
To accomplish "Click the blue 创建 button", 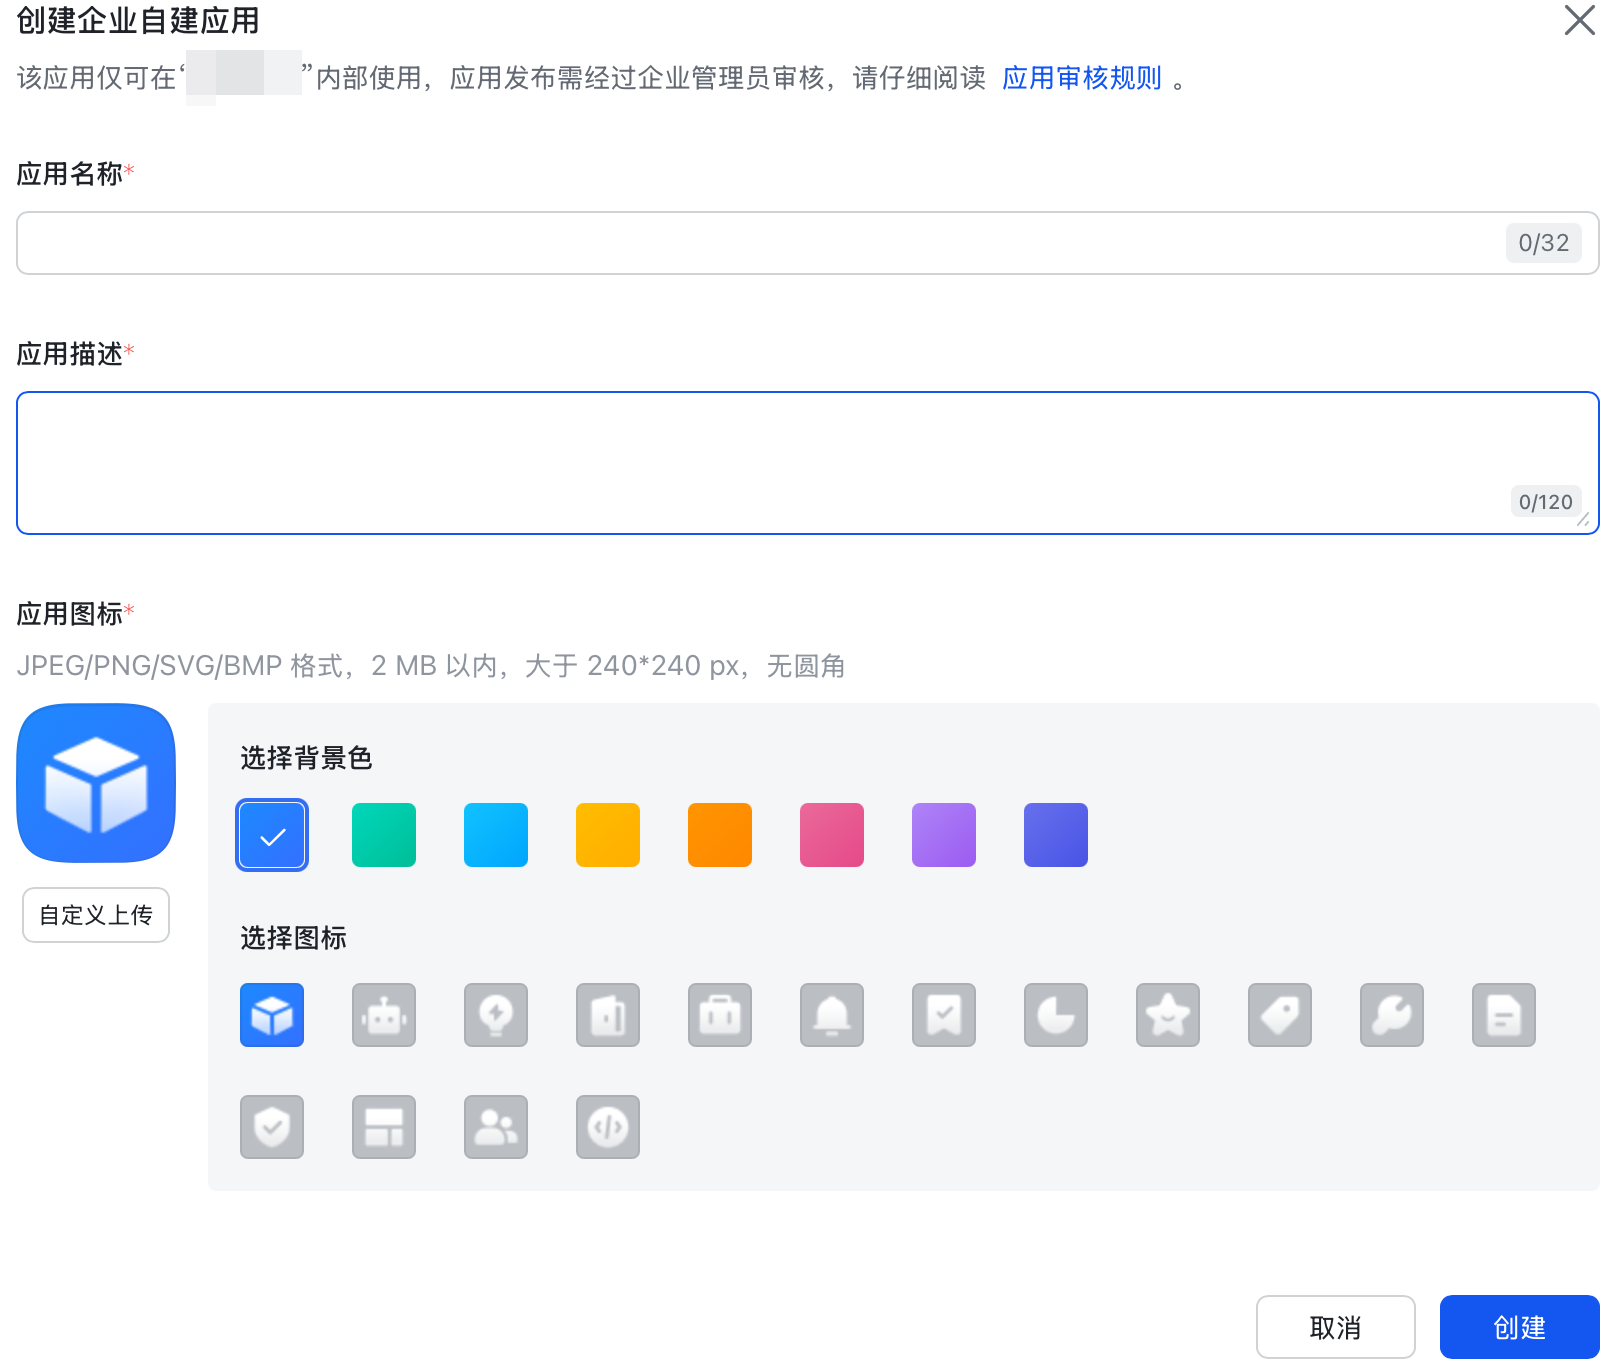I will pyautogui.click(x=1520, y=1327).
